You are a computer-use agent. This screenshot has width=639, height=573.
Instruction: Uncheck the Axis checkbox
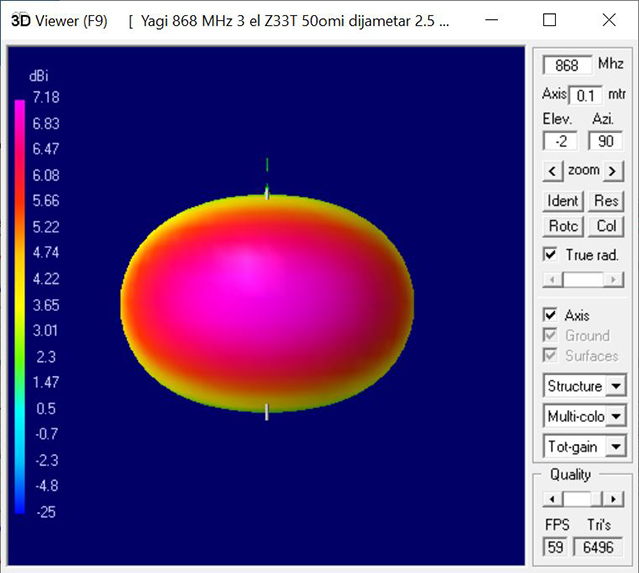[549, 315]
